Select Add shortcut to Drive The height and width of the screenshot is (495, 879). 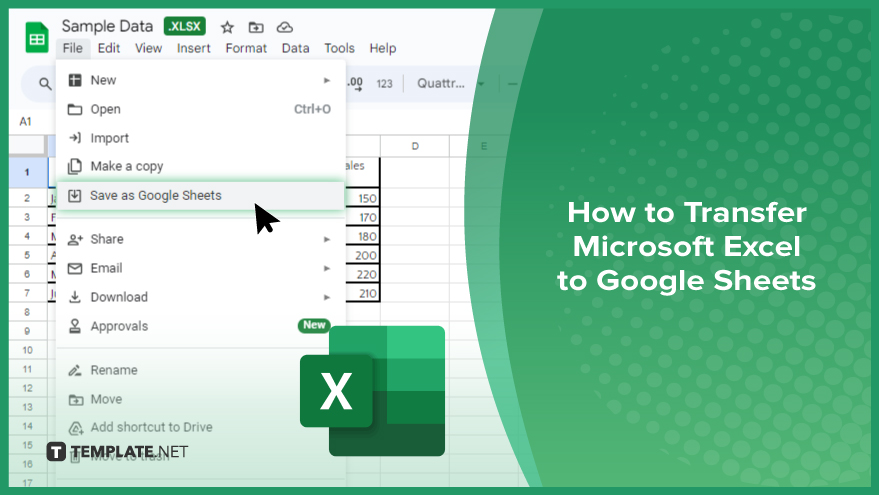pyautogui.click(x=201, y=428)
